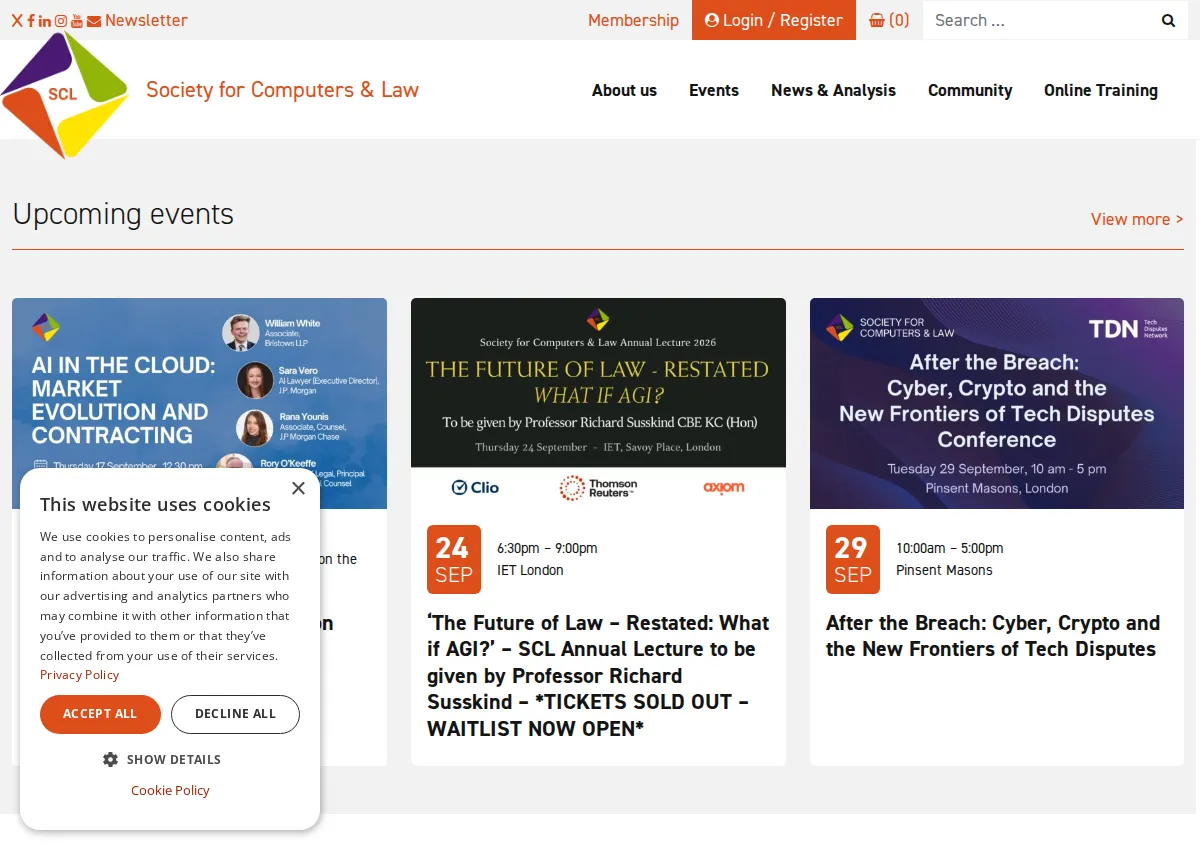Click '10:00am – 5:00pm' time text

pyautogui.click(x=949, y=548)
